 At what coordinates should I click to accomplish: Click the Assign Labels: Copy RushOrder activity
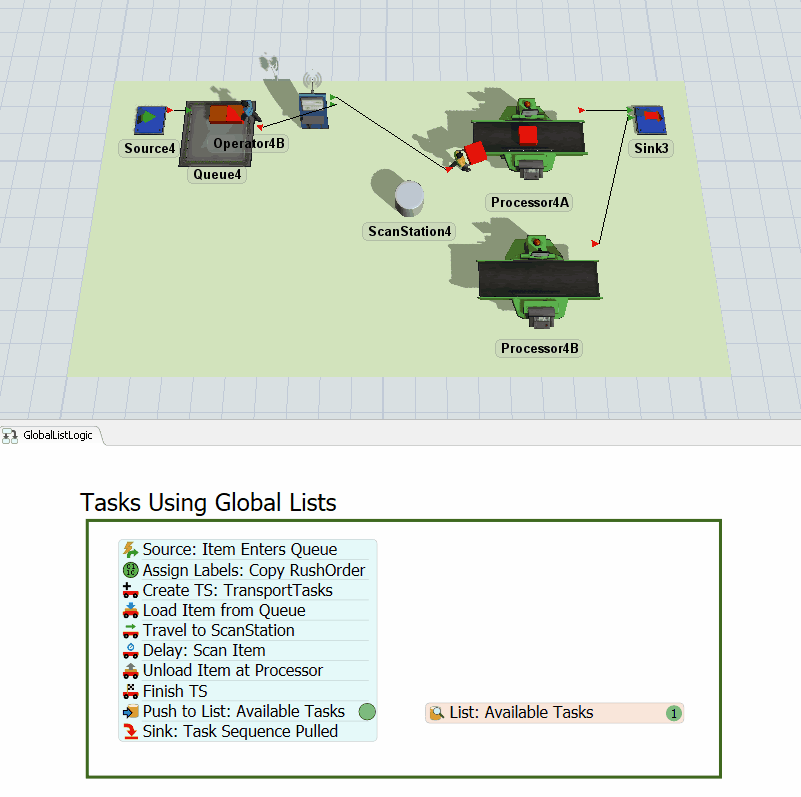coord(253,570)
